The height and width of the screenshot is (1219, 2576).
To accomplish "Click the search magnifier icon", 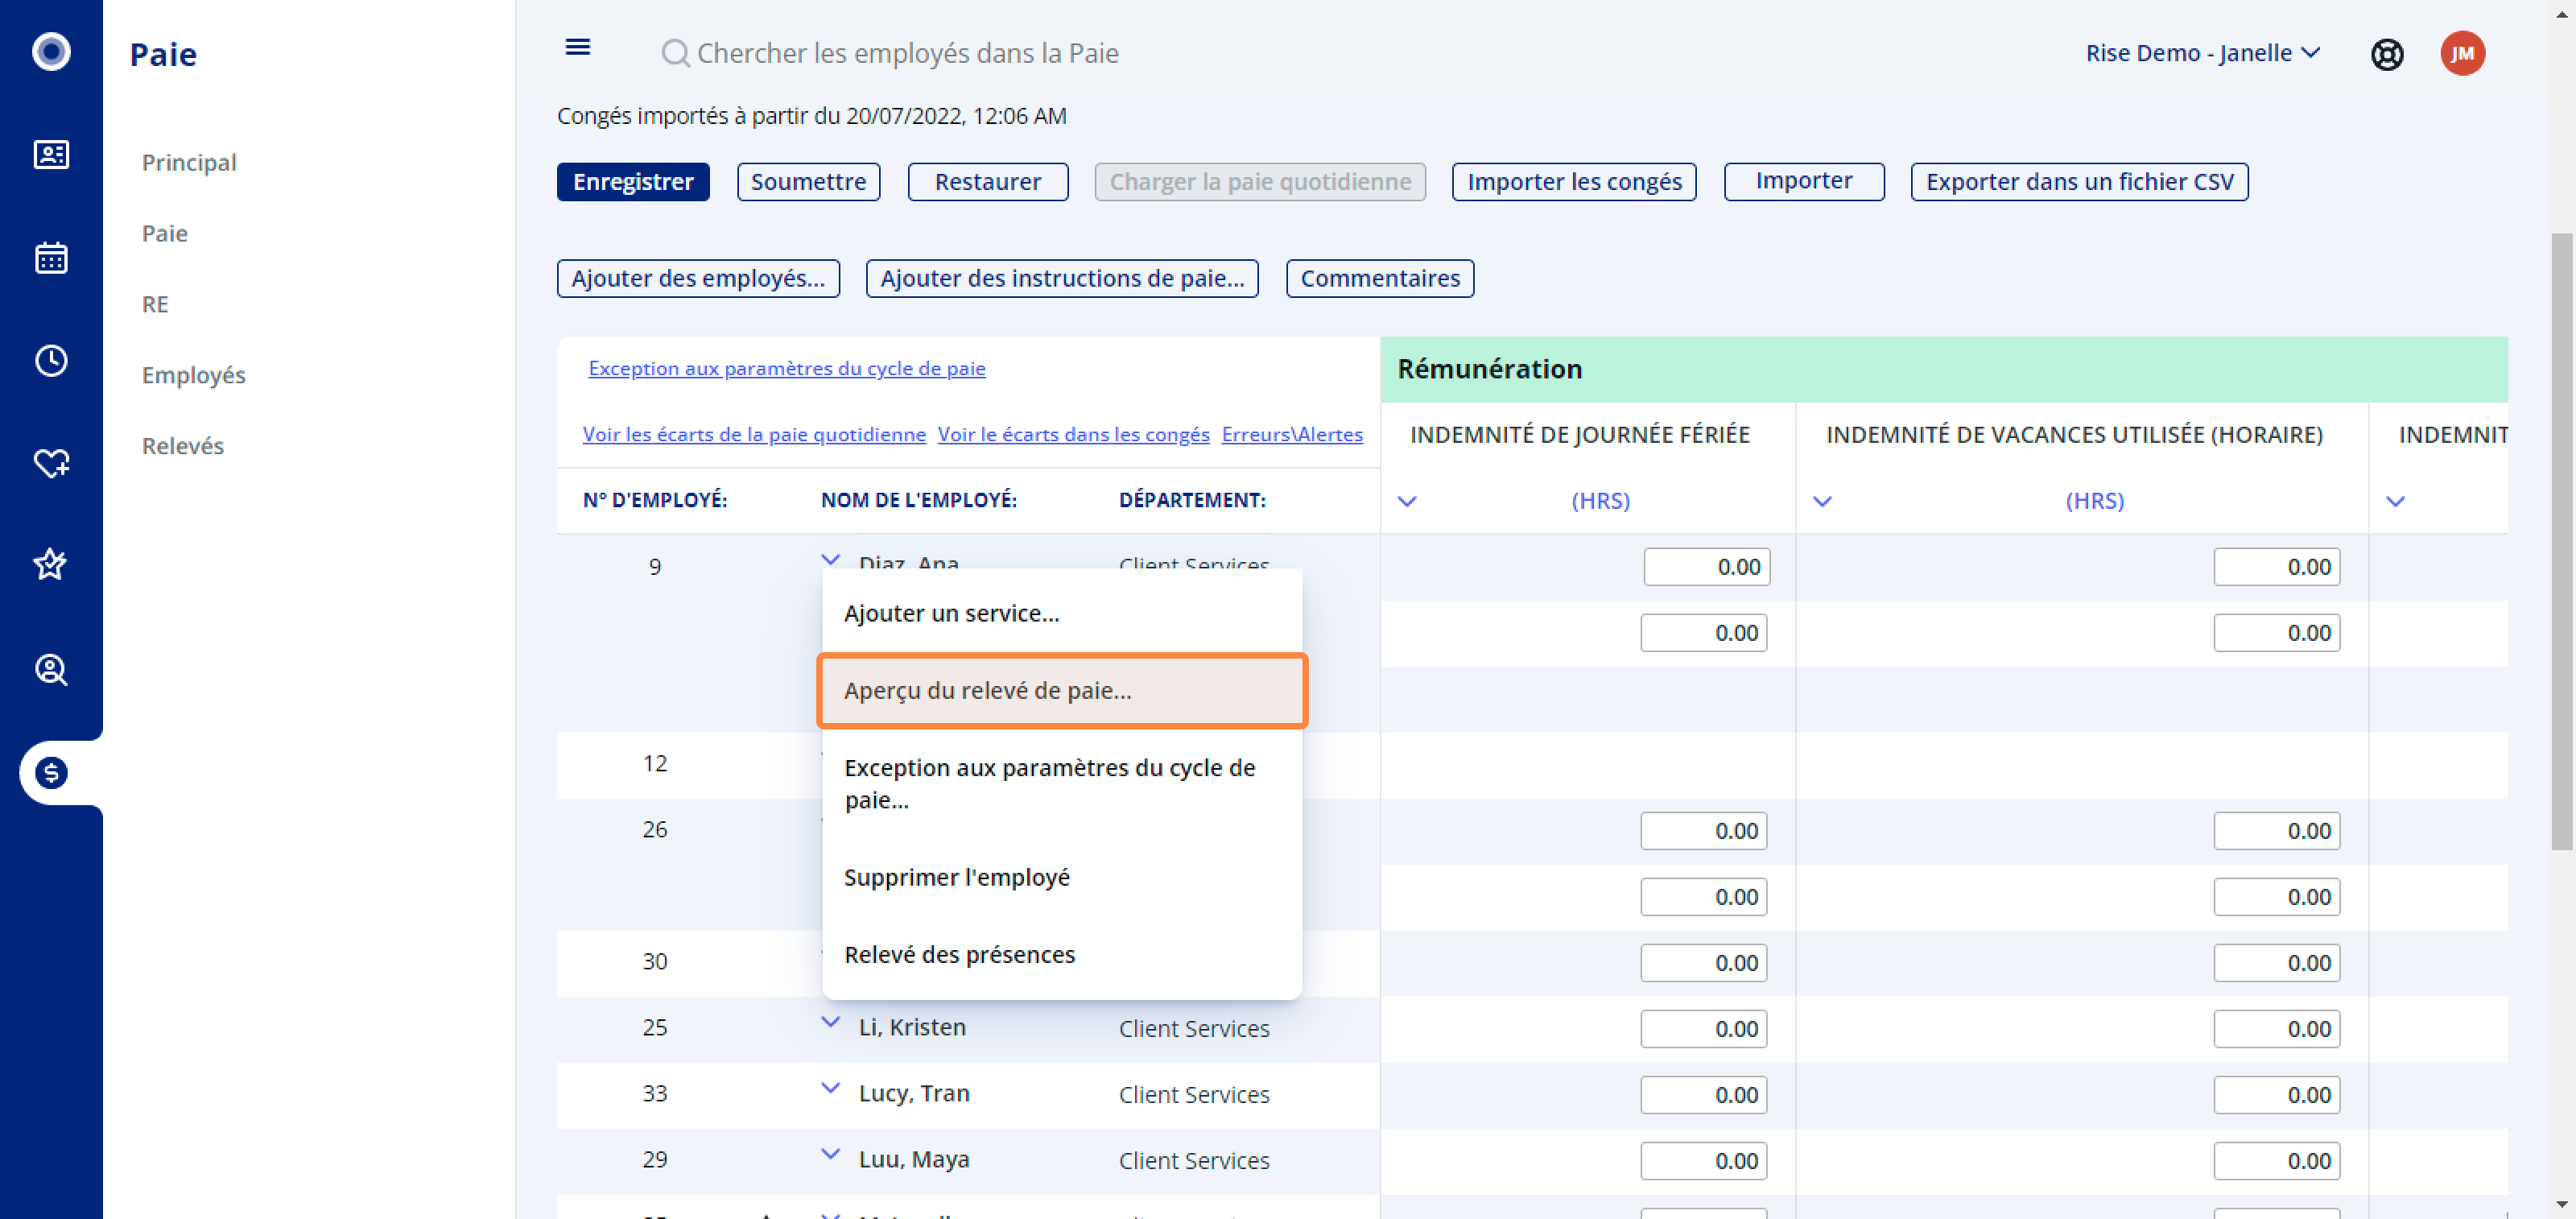I will (x=675, y=53).
